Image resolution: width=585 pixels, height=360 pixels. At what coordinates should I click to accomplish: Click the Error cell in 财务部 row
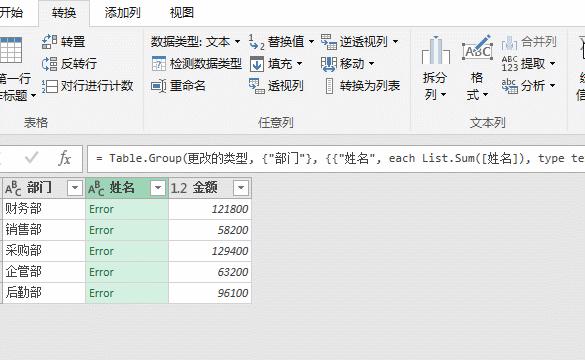(127, 209)
